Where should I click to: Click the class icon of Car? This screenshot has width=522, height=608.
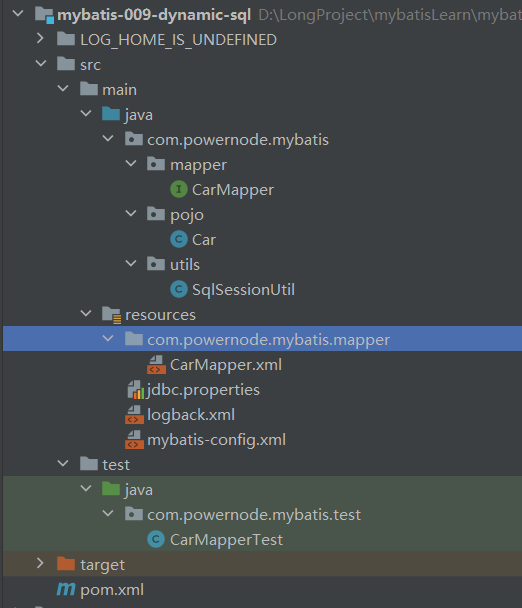pos(179,239)
